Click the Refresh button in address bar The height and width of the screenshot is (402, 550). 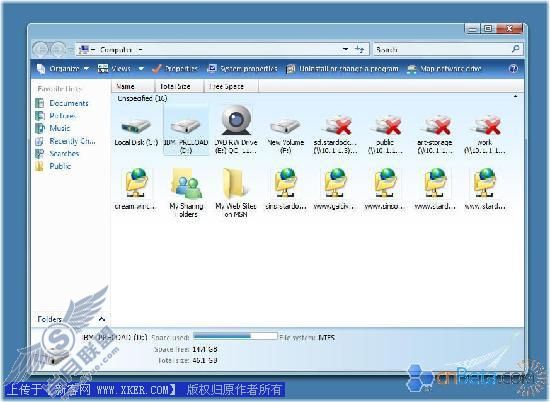(x=360, y=49)
